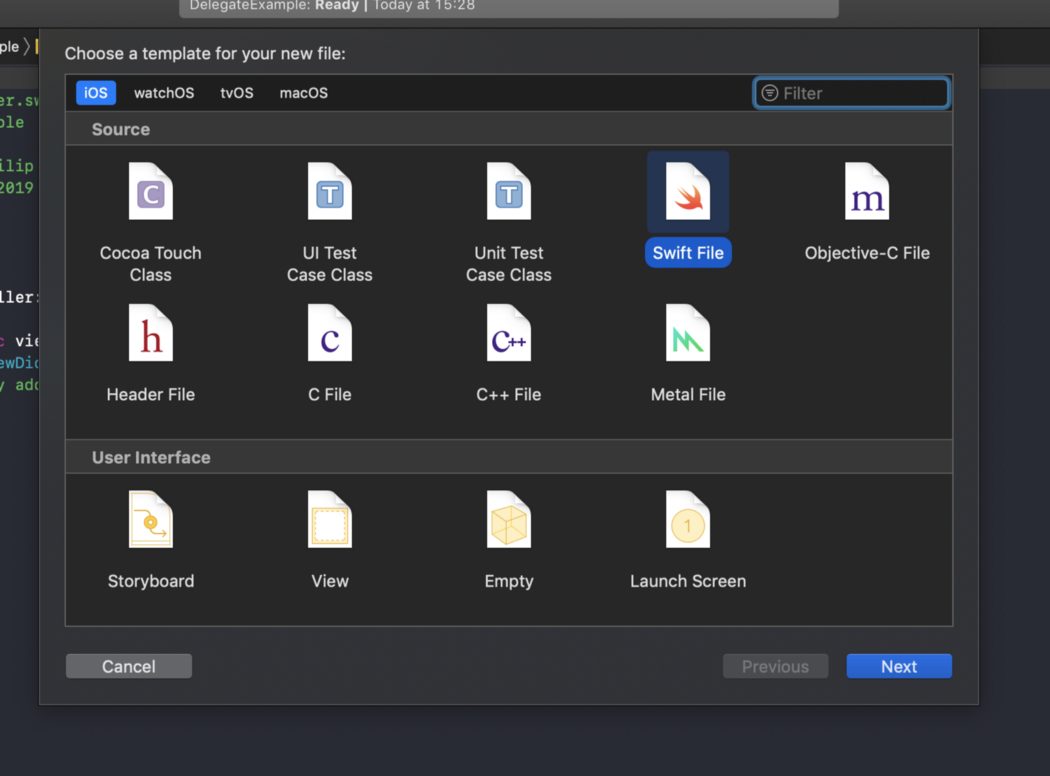The height and width of the screenshot is (776, 1050).
Task: Select the Swift File template icon
Action: point(688,191)
